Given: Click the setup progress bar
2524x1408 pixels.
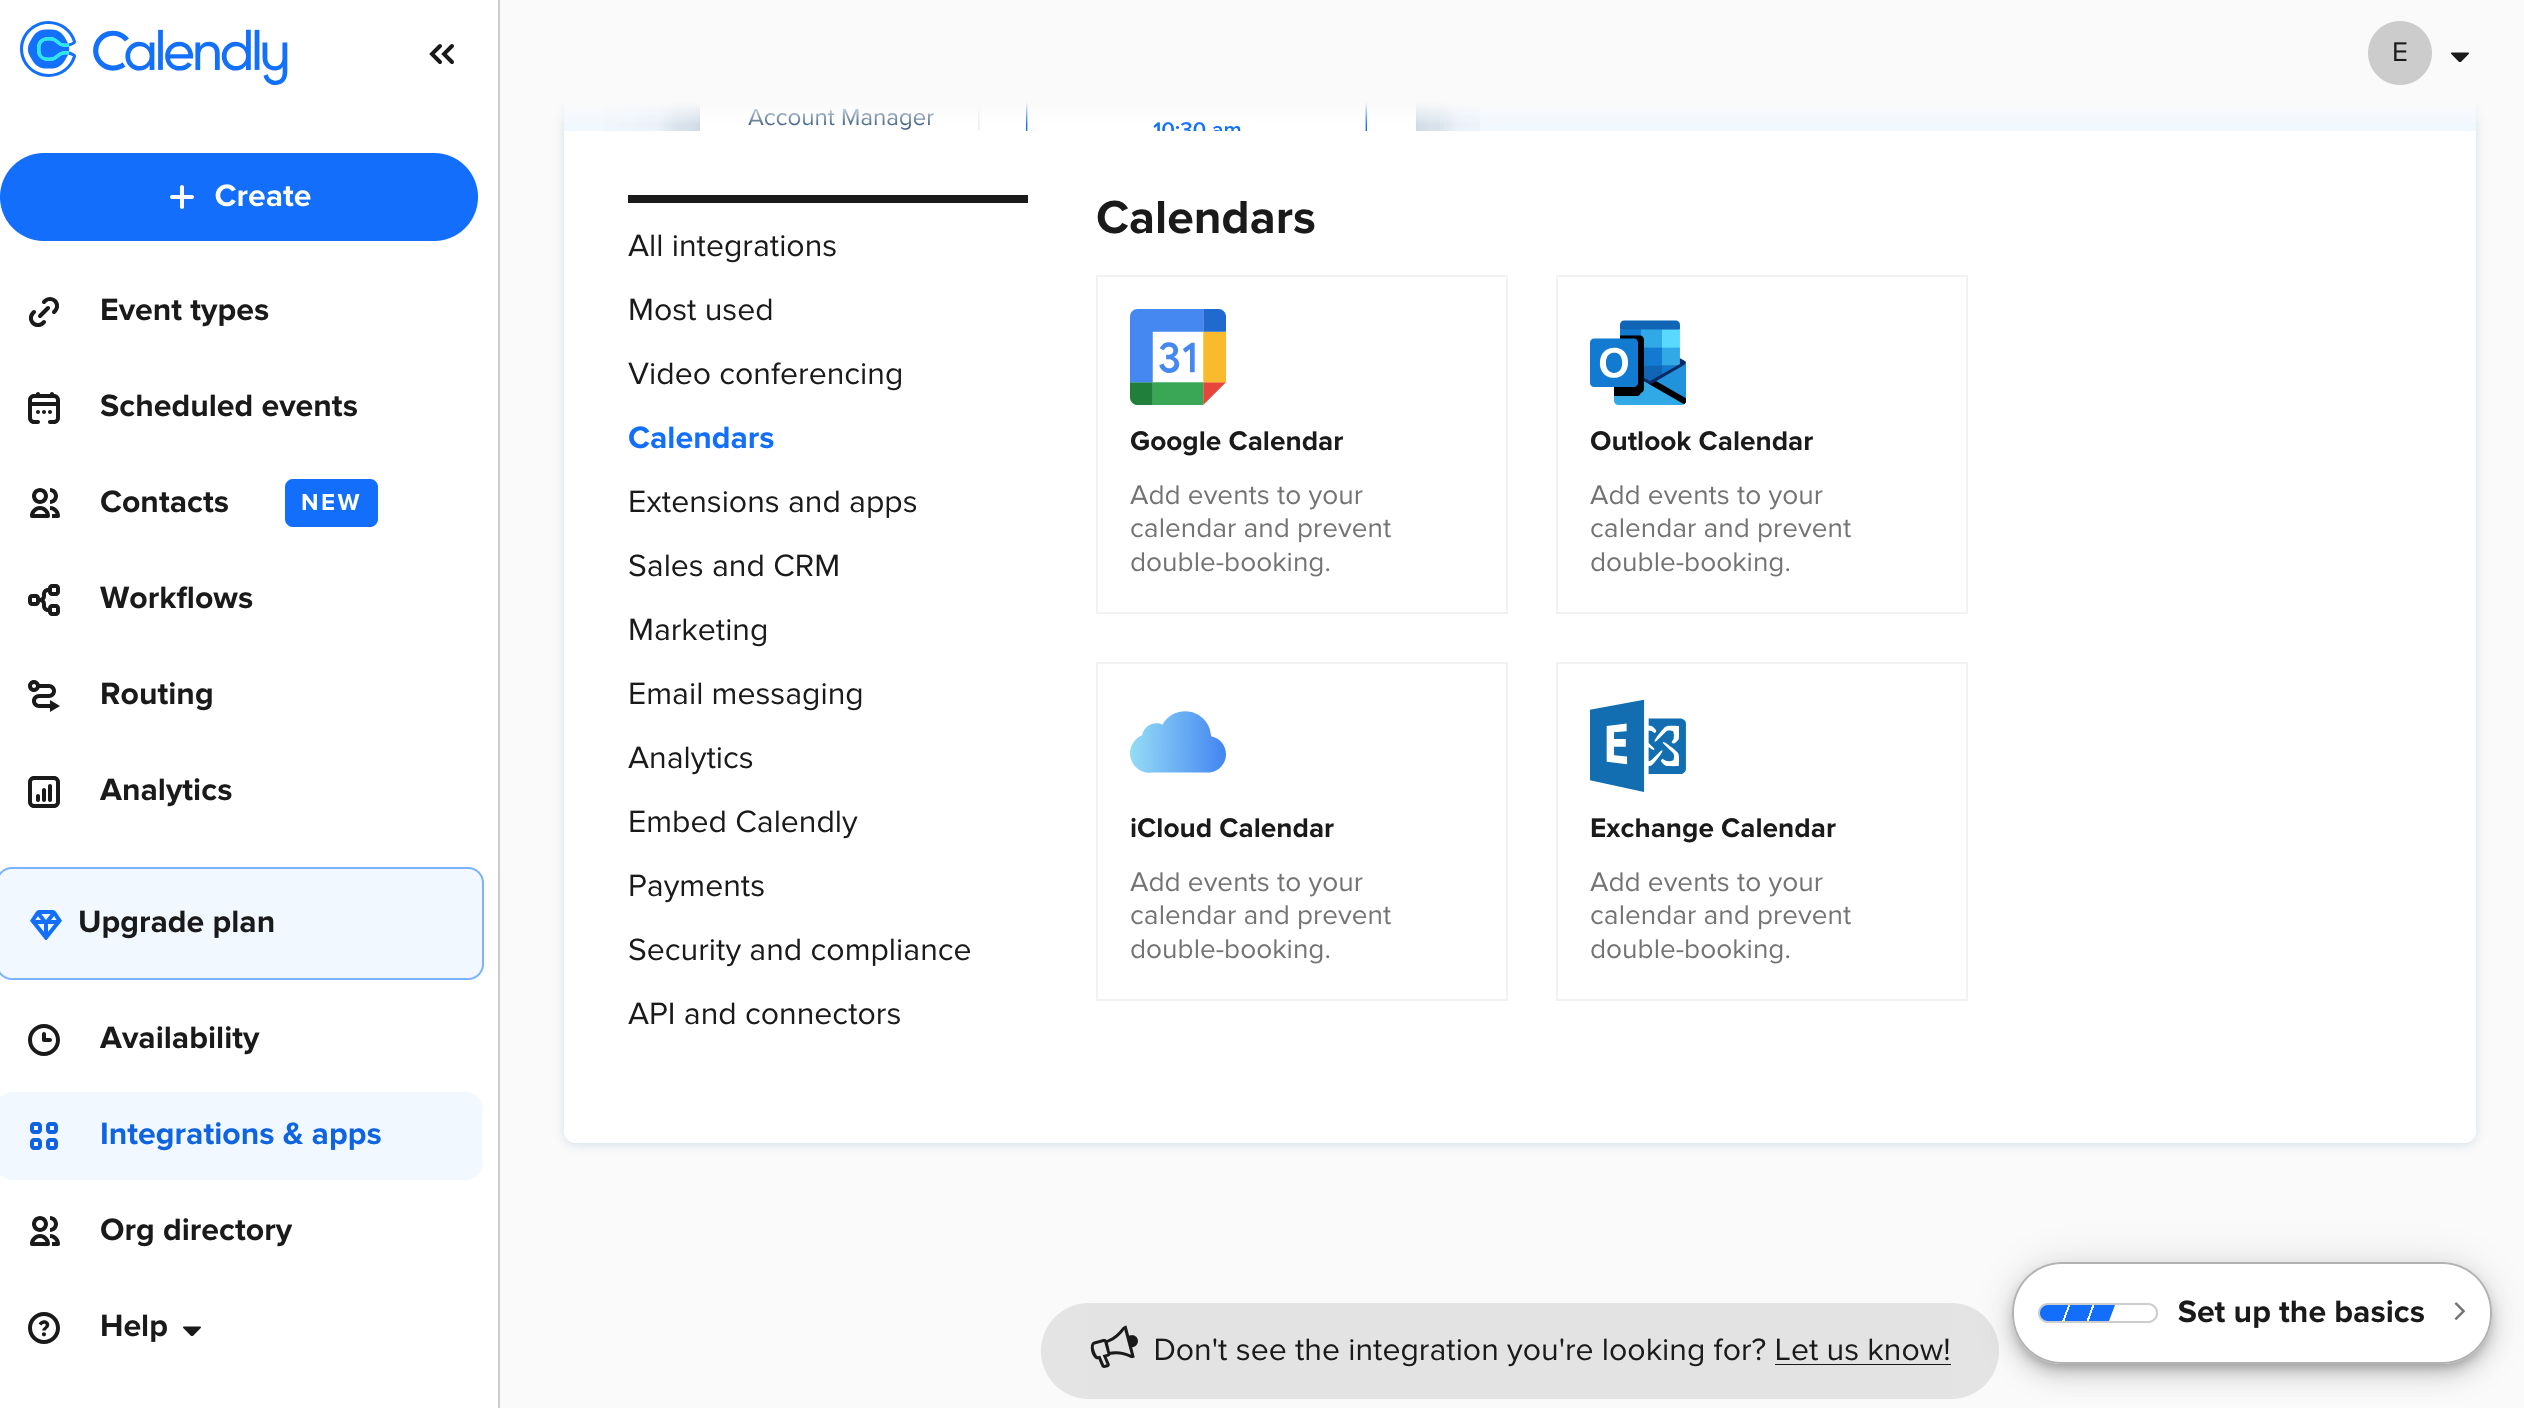Looking at the screenshot, I should 2097,1312.
